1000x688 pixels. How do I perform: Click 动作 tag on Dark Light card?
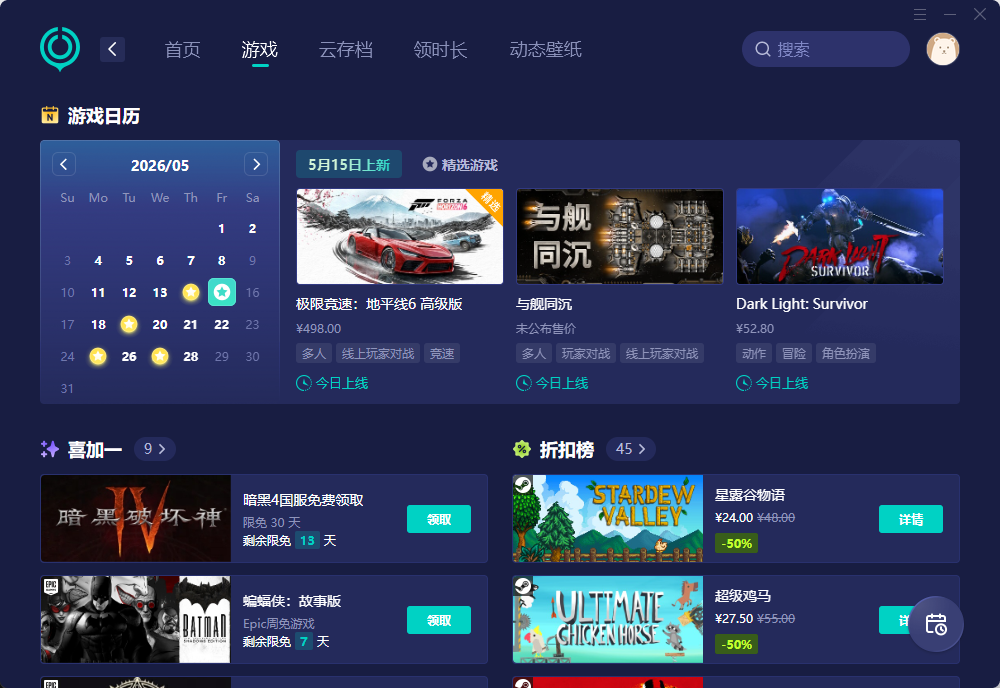click(x=754, y=353)
